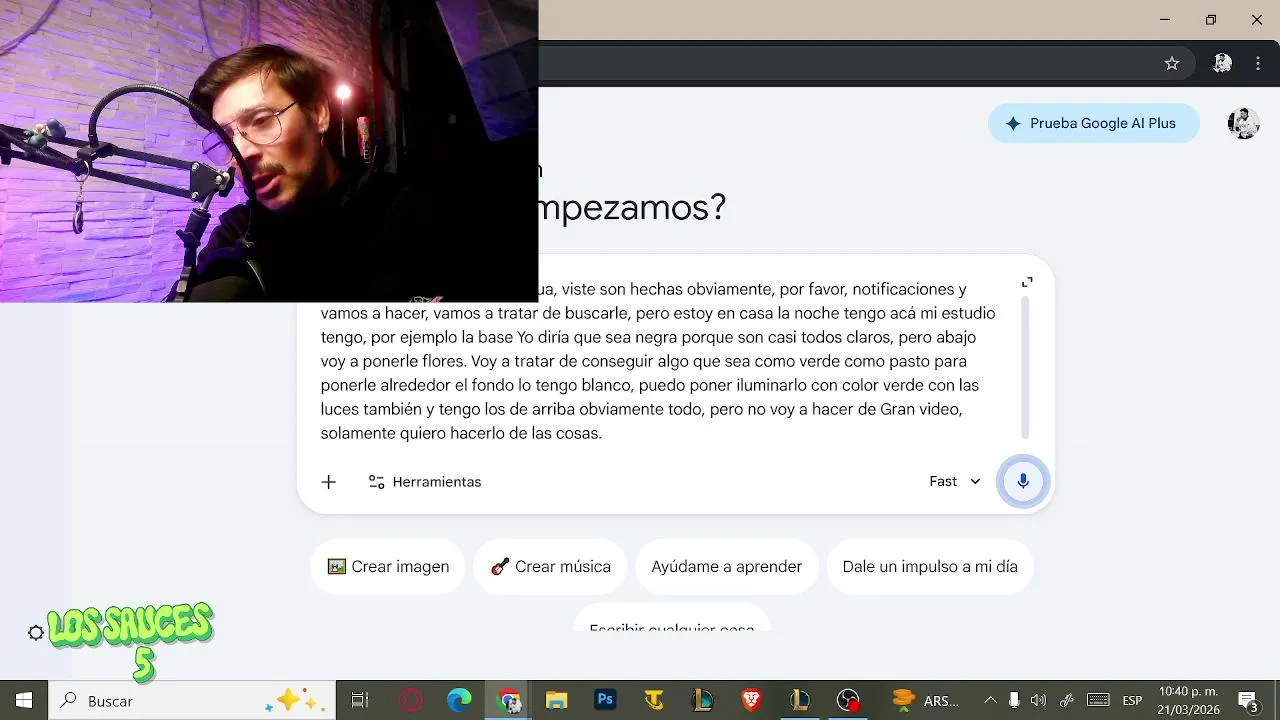Open OBS Studio from the taskbar

pyautogui.click(x=848, y=701)
